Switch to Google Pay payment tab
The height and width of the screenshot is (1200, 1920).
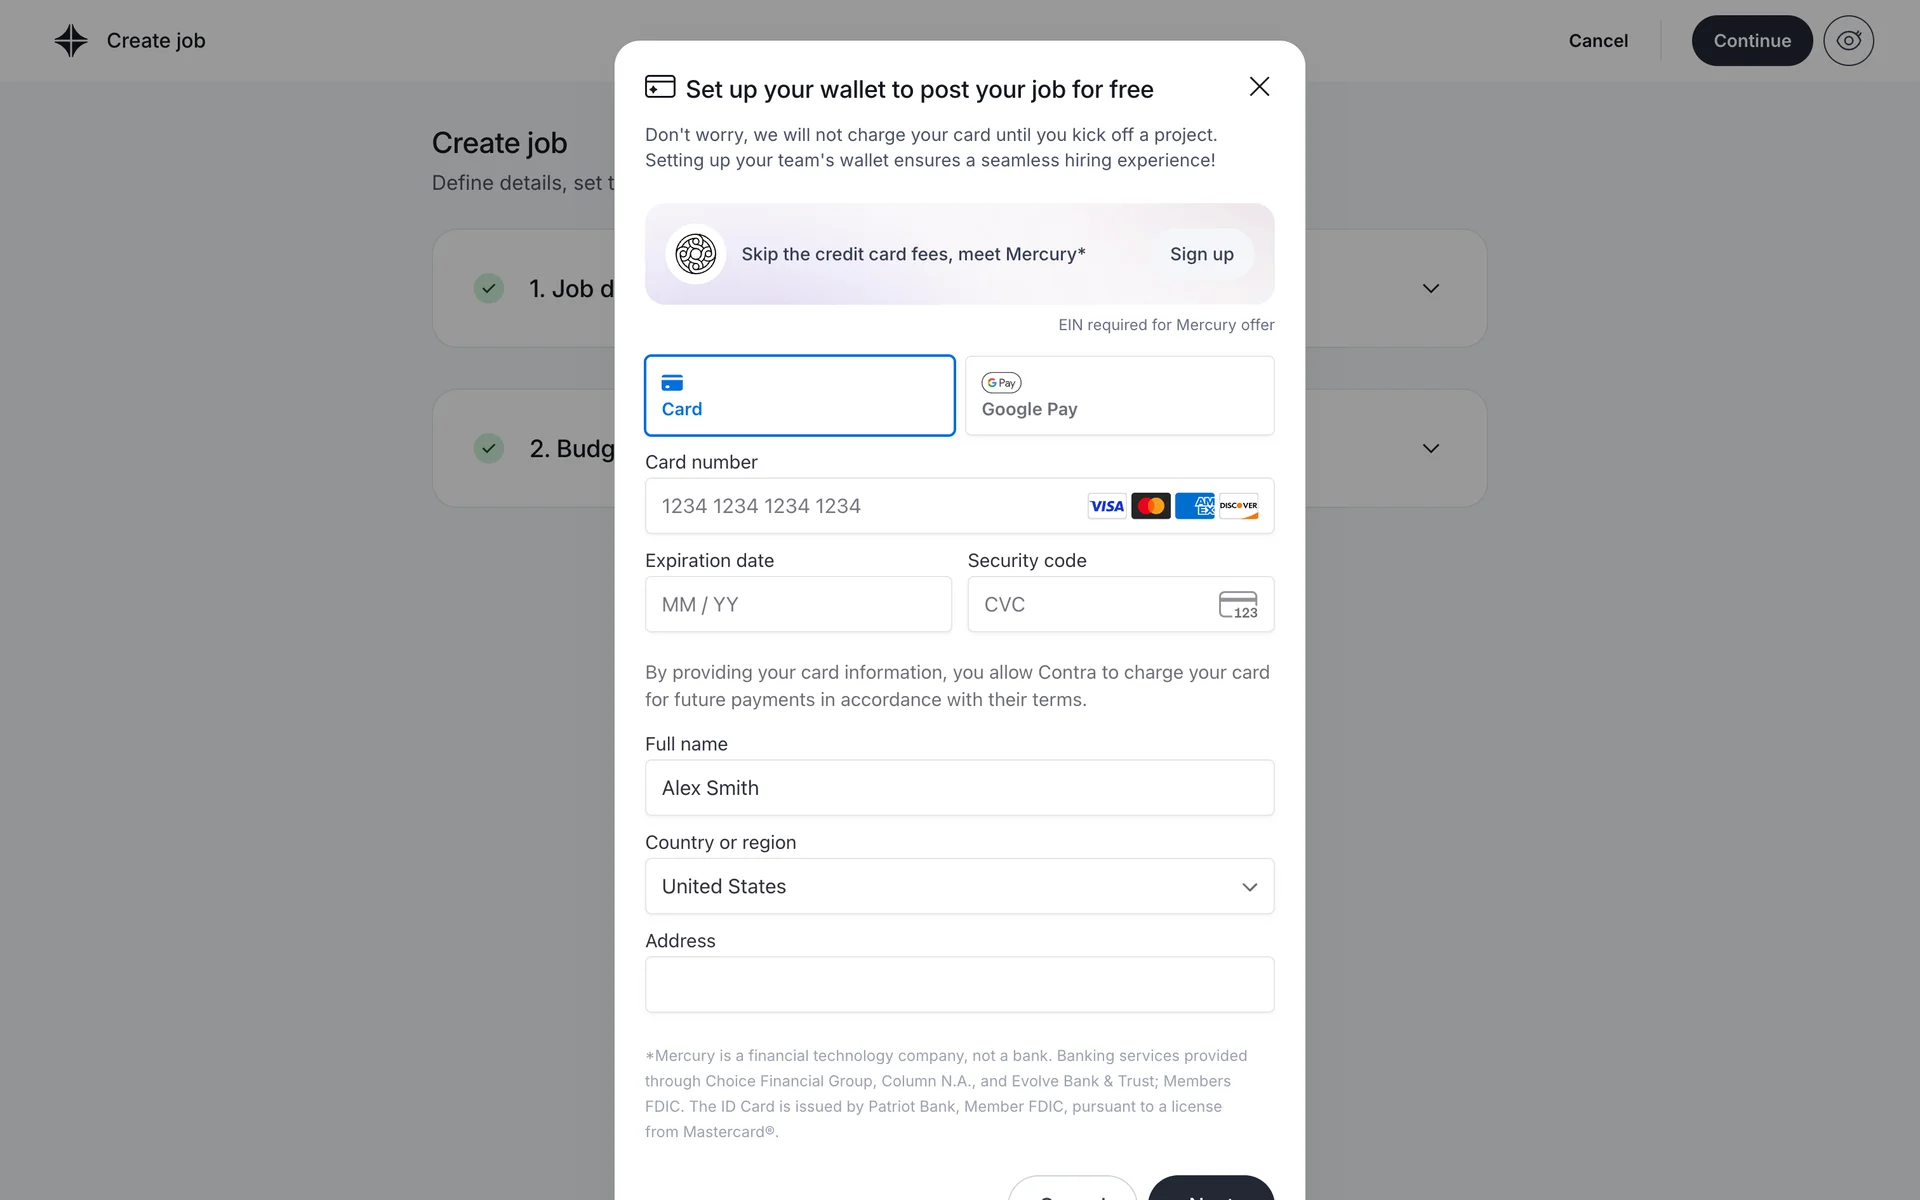1119,396
